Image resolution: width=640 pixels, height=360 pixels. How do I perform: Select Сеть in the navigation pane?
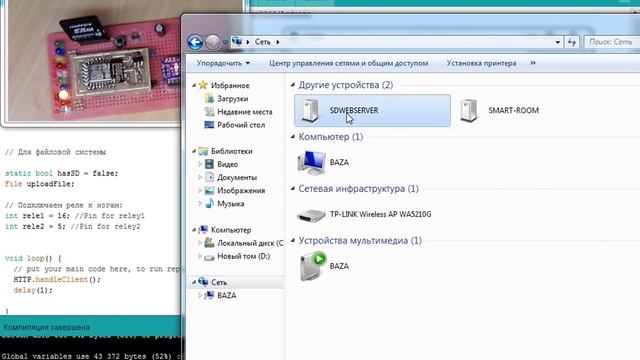pos(219,282)
